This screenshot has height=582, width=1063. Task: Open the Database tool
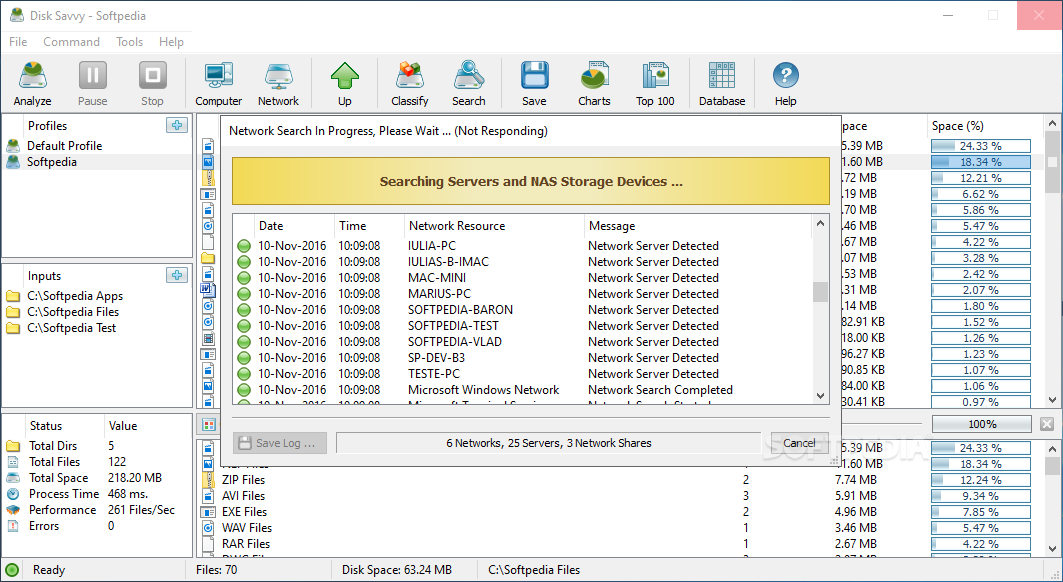[x=722, y=83]
